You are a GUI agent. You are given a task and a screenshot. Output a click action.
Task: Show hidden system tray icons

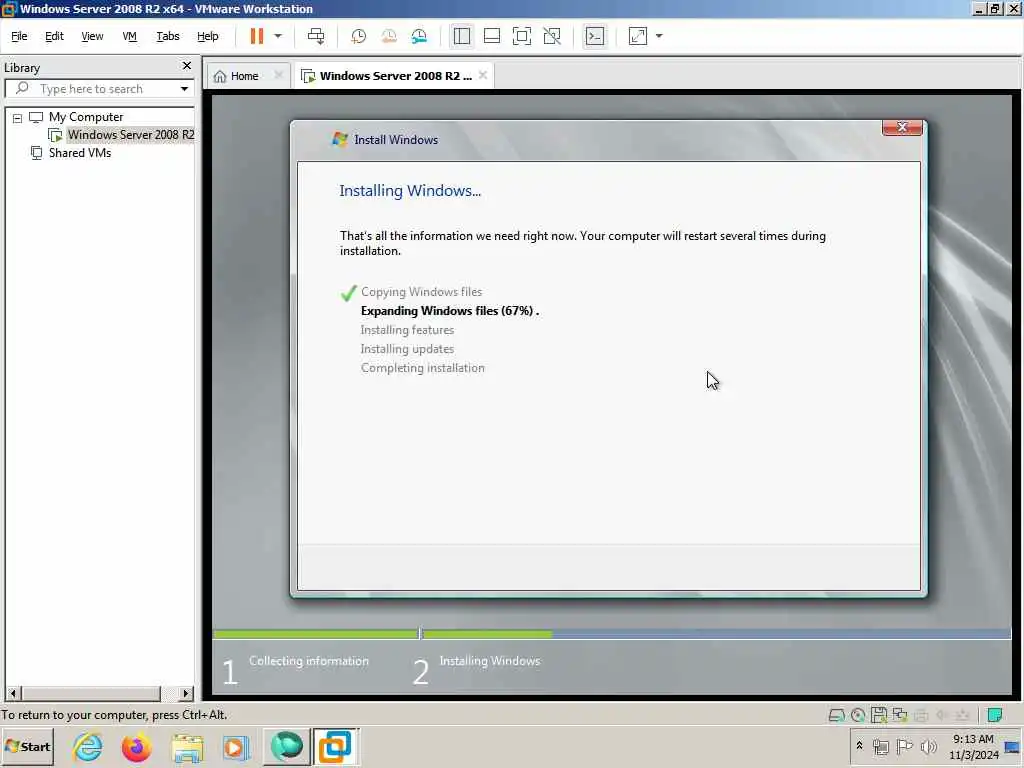859,746
